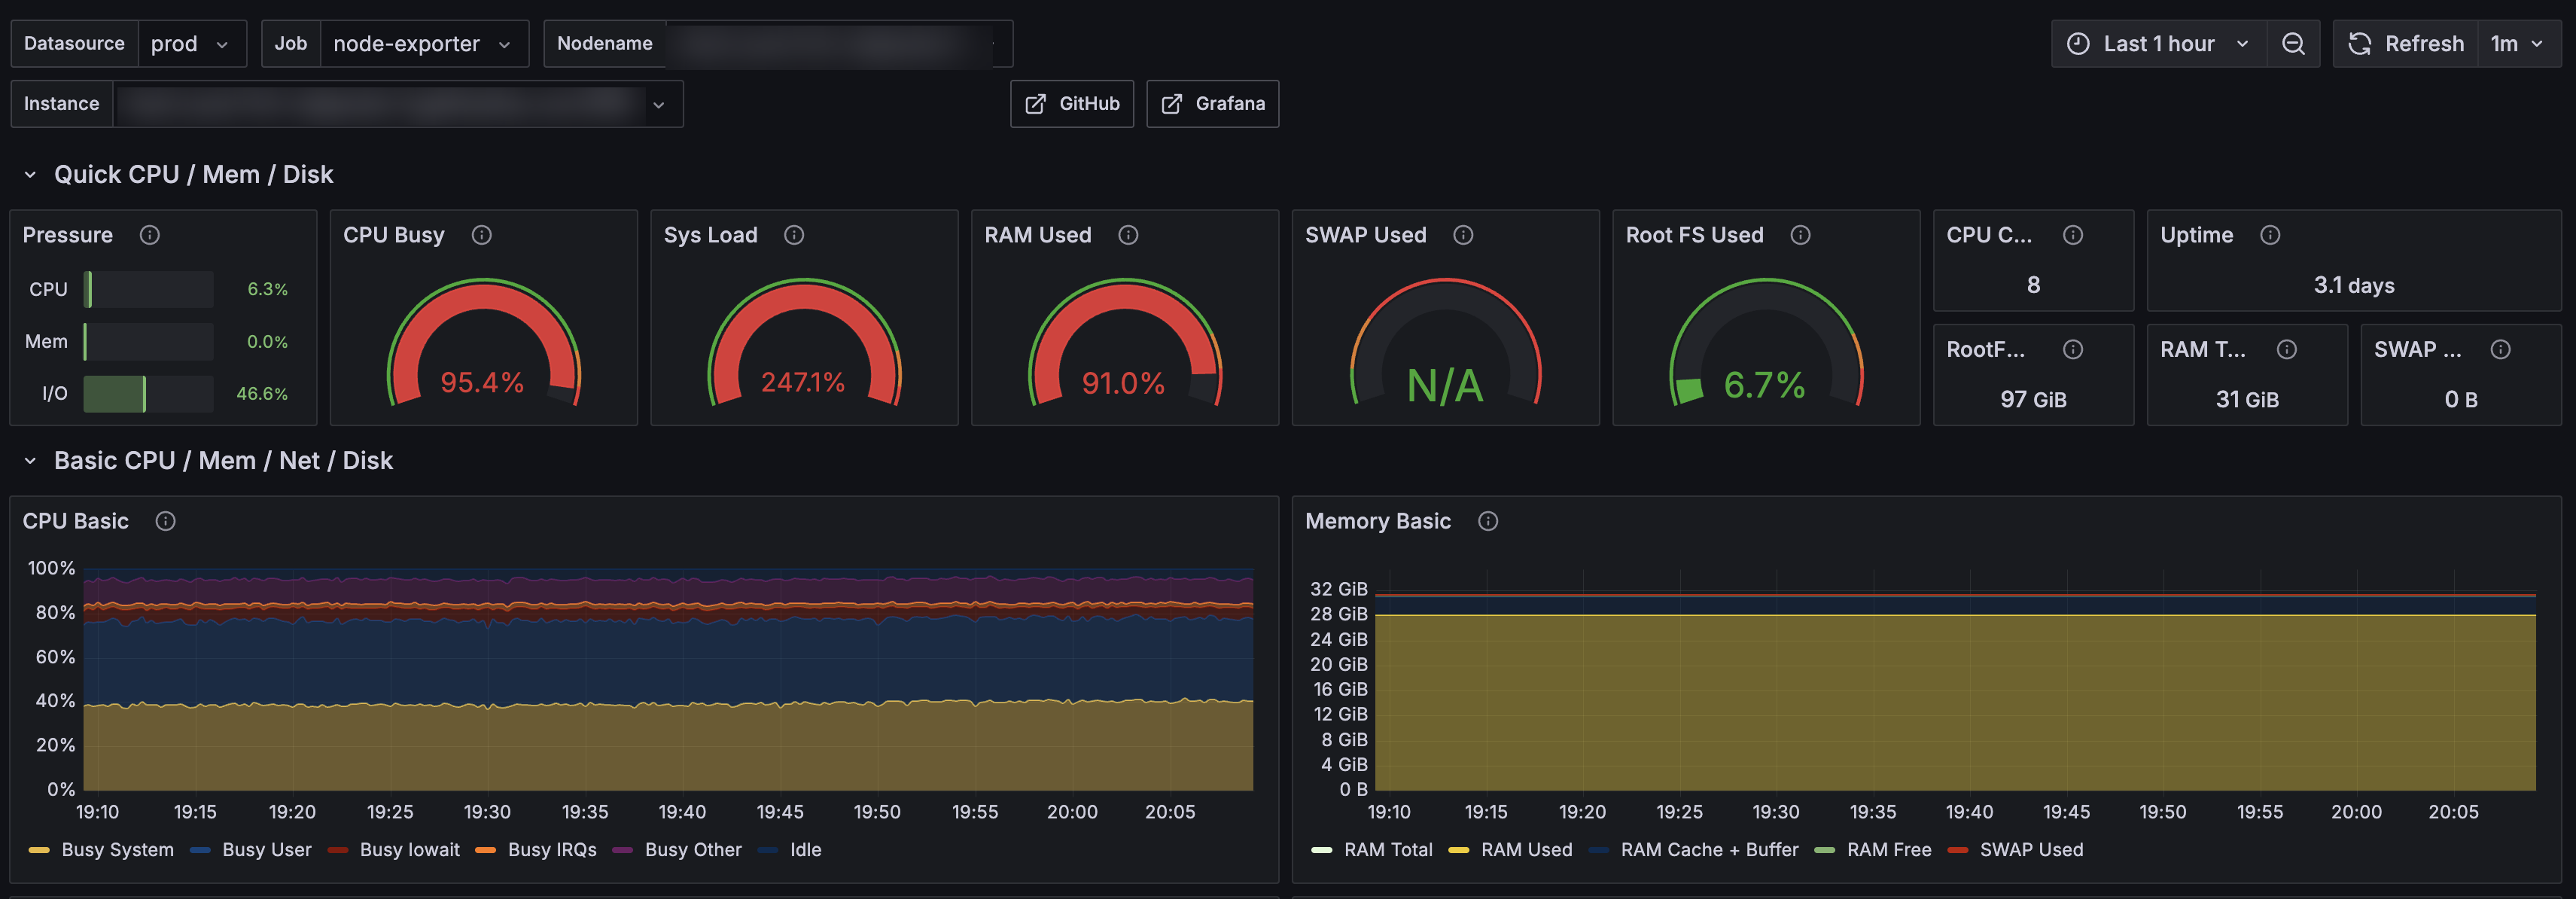Click the zoom out time range icon
This screenshot has height=899, width=2576.
(2293, 44)
